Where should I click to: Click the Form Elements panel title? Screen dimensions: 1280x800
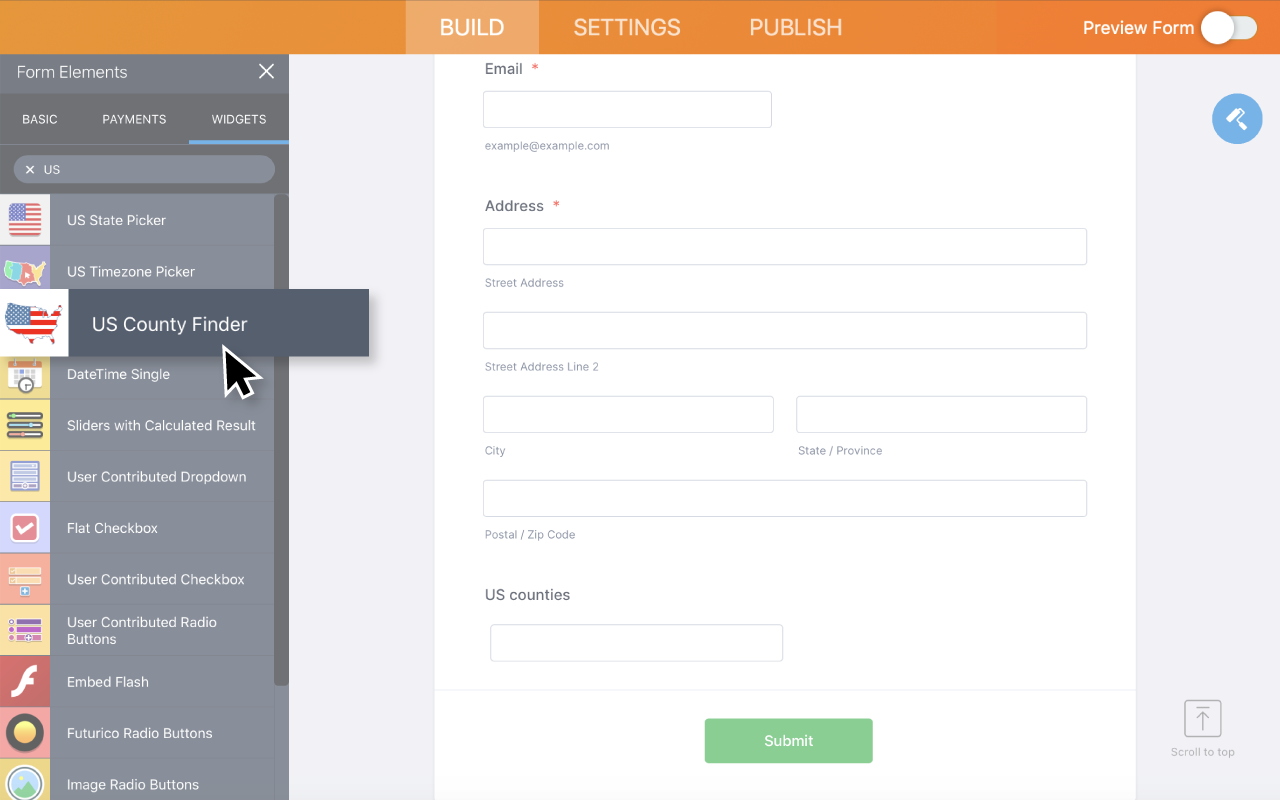[x=72, y=72]
